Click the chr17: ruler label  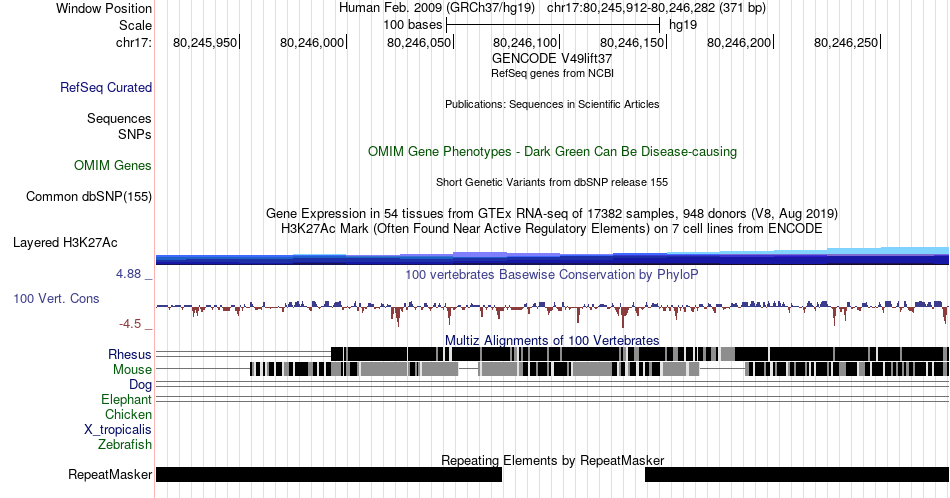(134, 42)
